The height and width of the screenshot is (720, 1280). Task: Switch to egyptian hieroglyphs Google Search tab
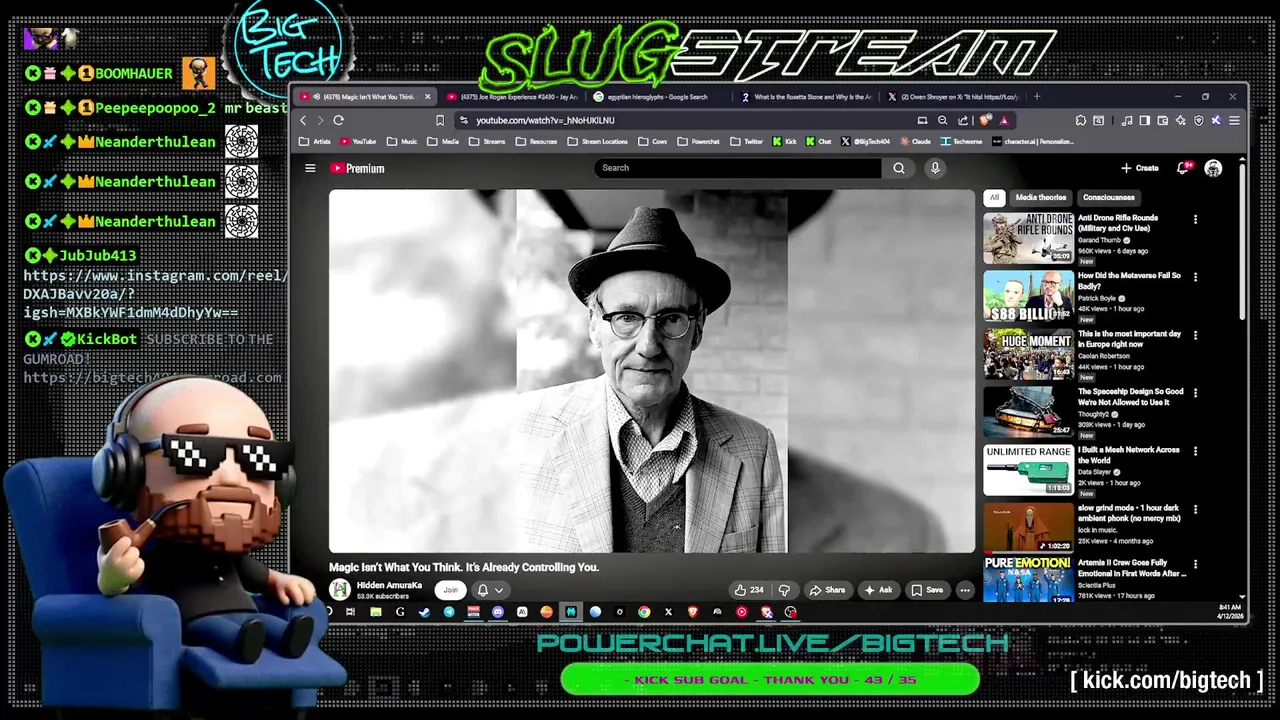tap(658, 97)
